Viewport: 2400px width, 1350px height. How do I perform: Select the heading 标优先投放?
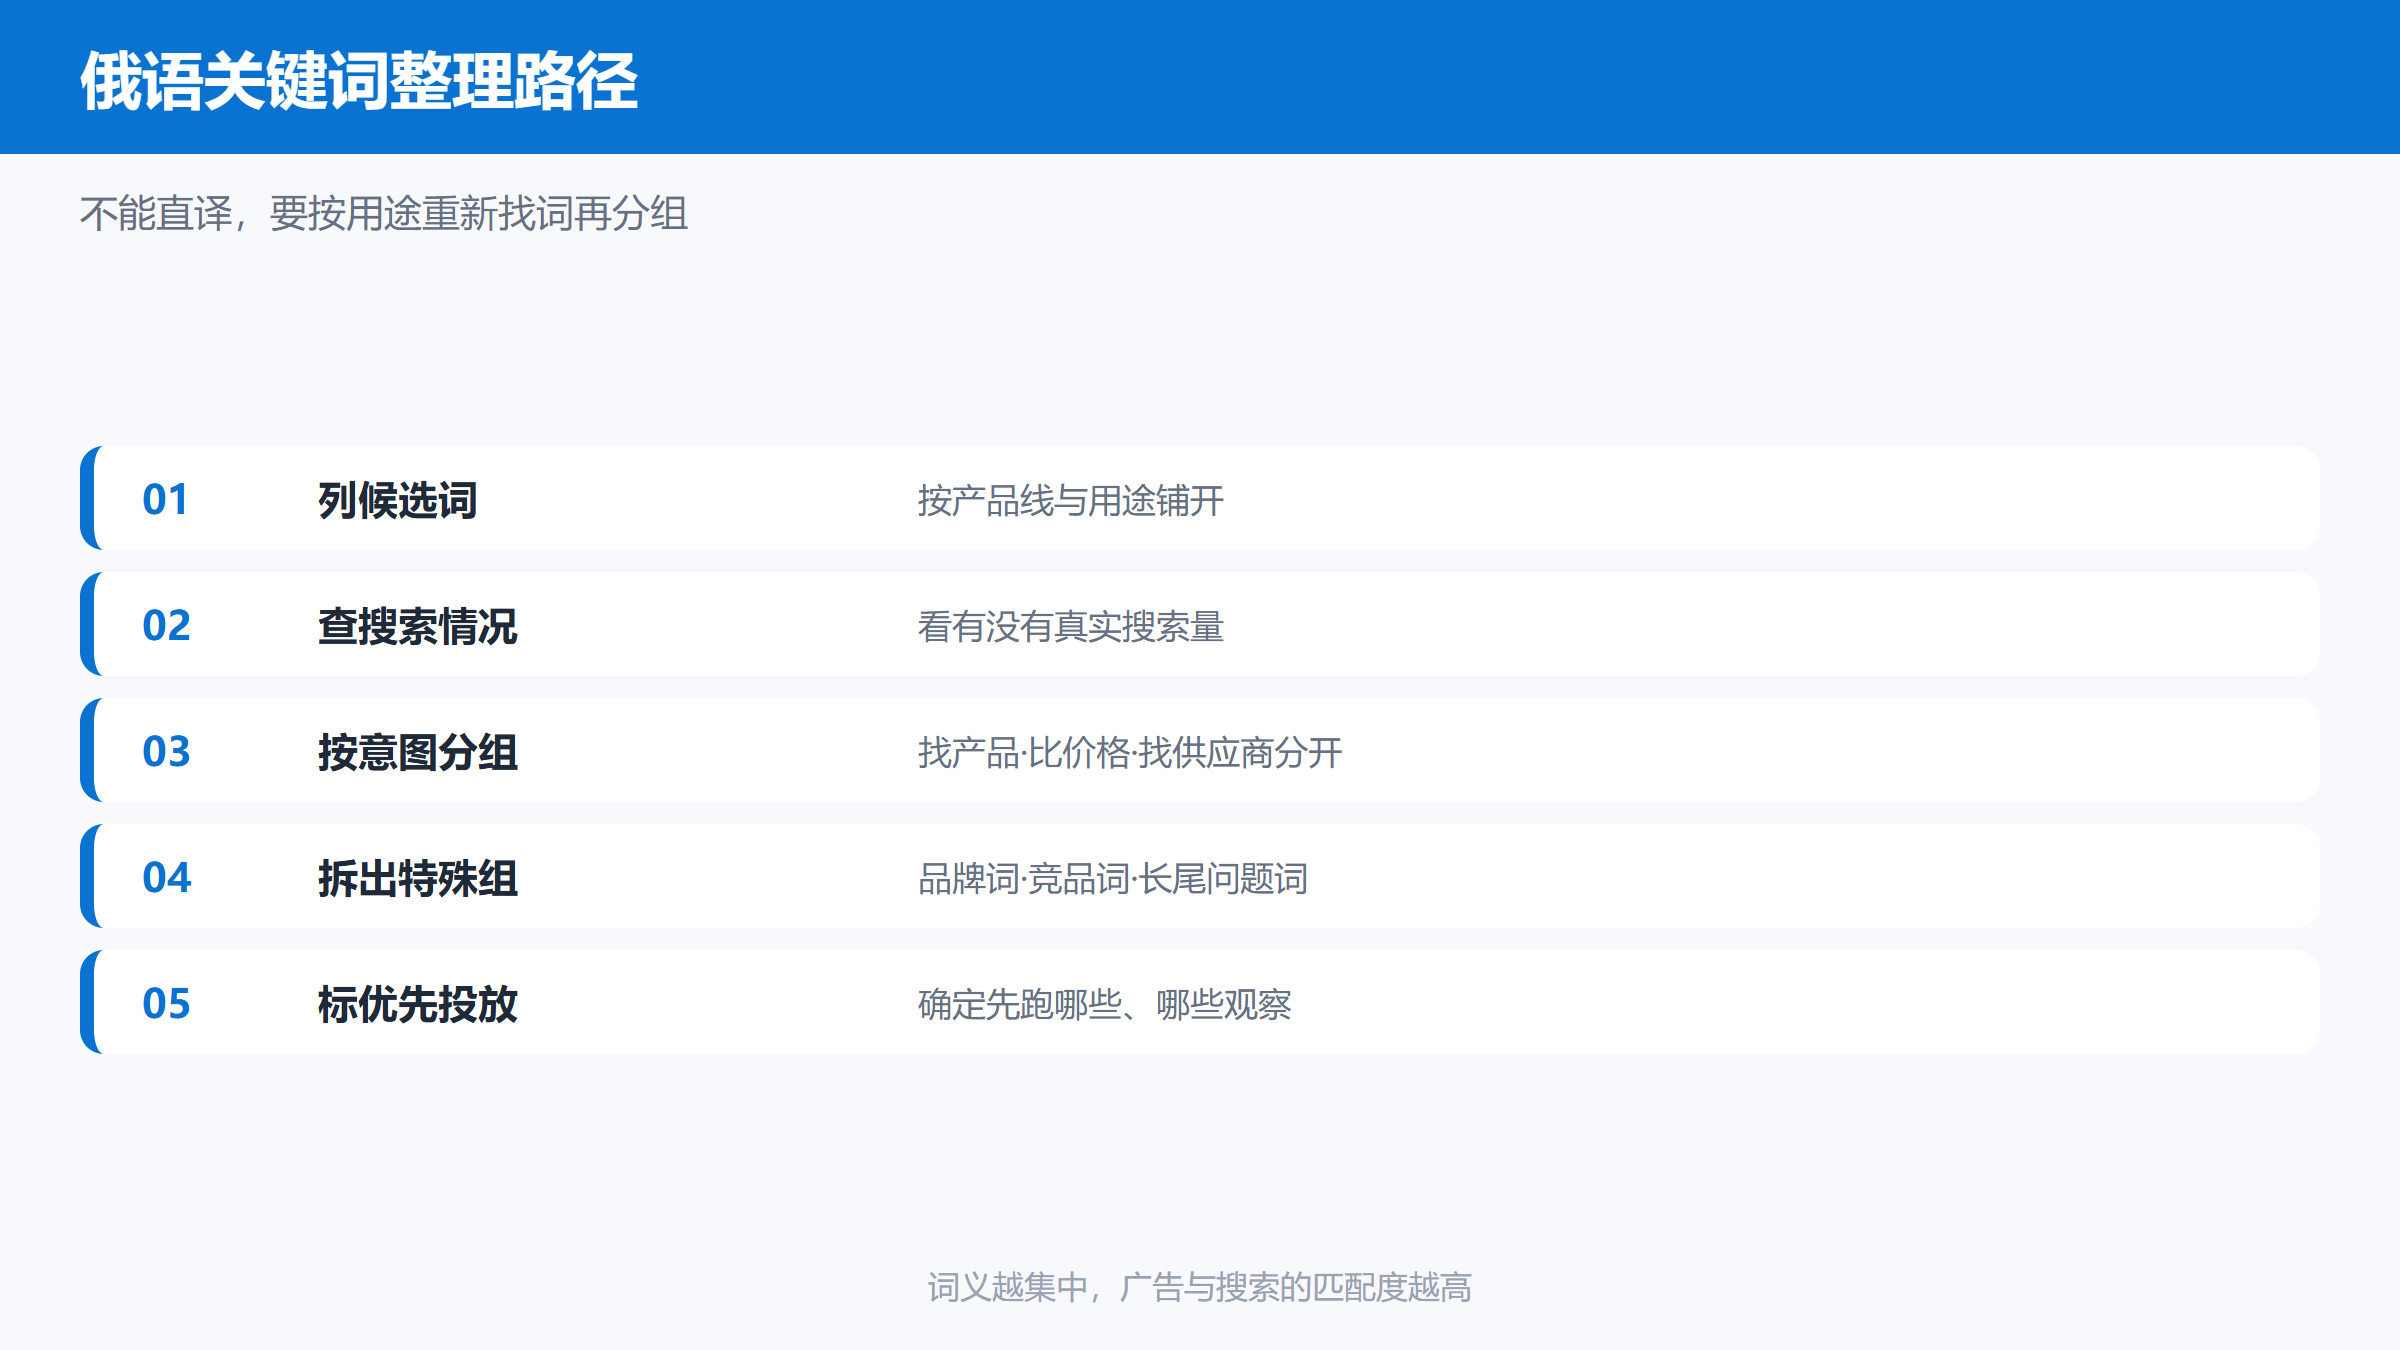pyautogui.click(x=418, y=1004)
